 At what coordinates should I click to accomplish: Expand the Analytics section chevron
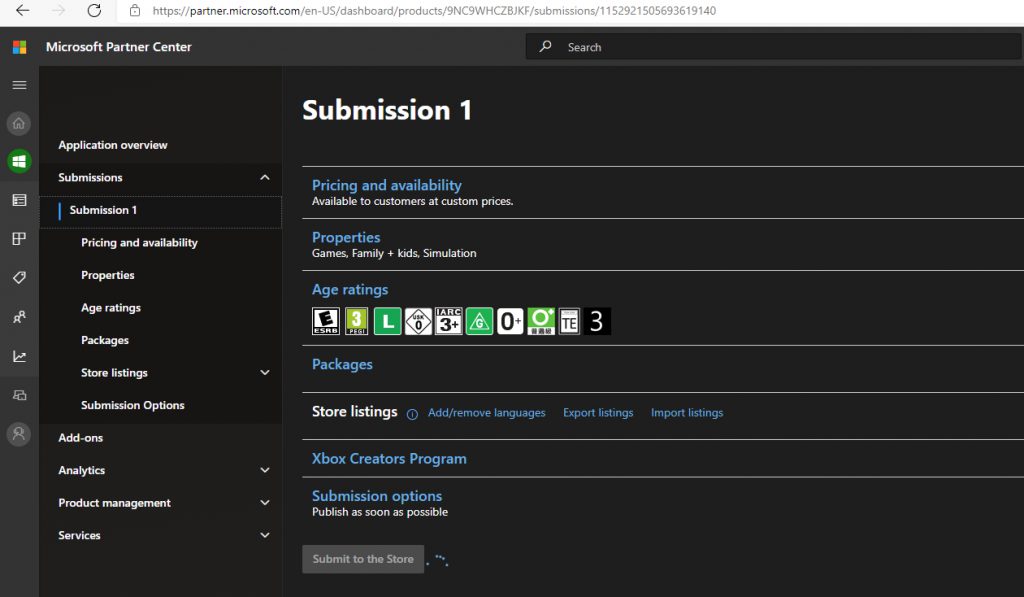click(264, 470)
